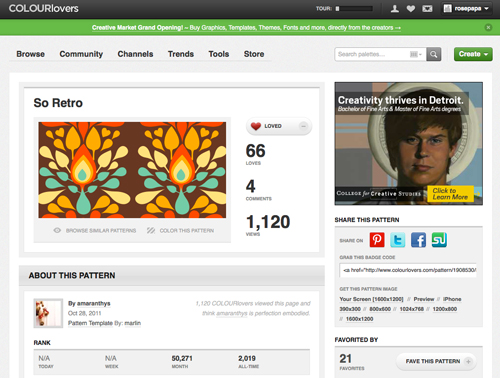
Task: Open the 390x300 image size link
Action: [350, 309]
